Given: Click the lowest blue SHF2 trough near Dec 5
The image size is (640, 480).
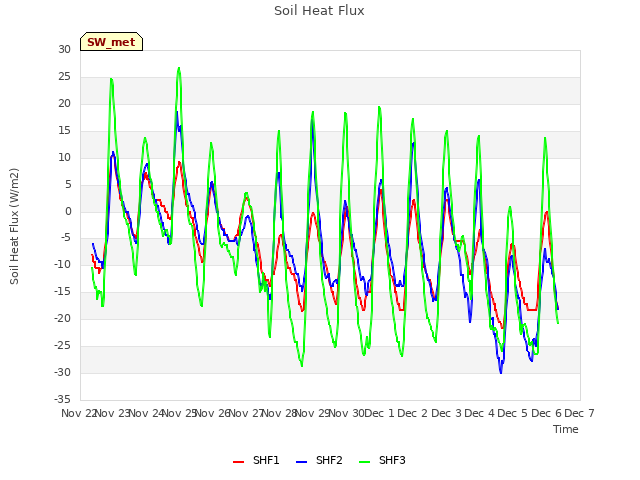Looking at the screenshot, I should [501, 373].
